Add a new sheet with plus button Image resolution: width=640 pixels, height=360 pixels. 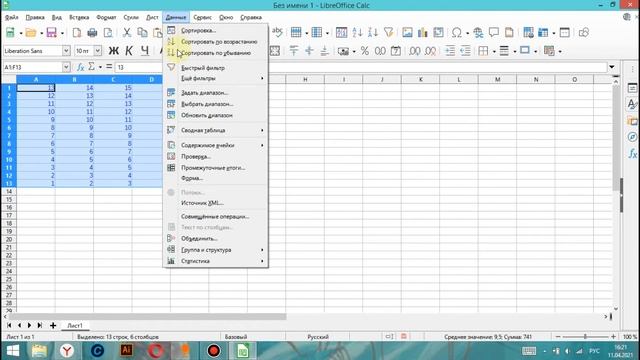[x=53, y=325]
